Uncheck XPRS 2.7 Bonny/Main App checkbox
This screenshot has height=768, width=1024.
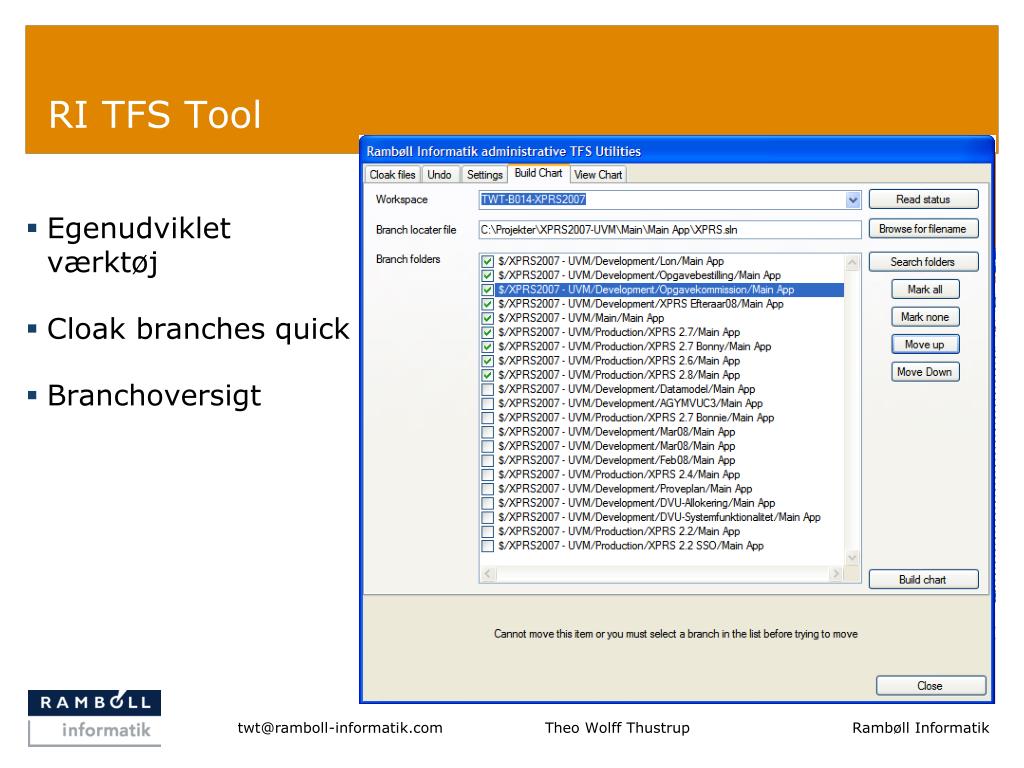(x=487, y=347)
